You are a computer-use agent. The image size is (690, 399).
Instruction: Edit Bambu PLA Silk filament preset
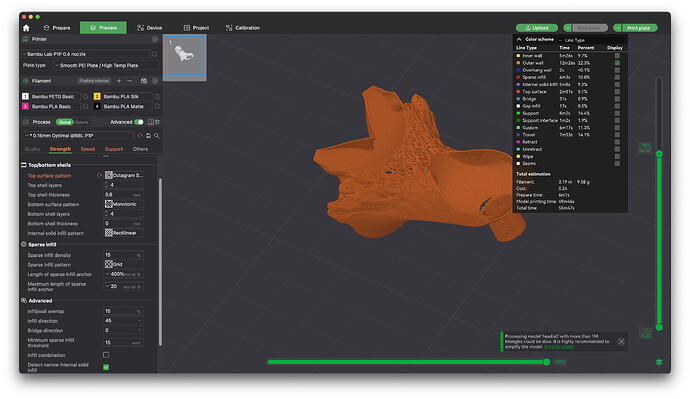click(x=157, y=96)
